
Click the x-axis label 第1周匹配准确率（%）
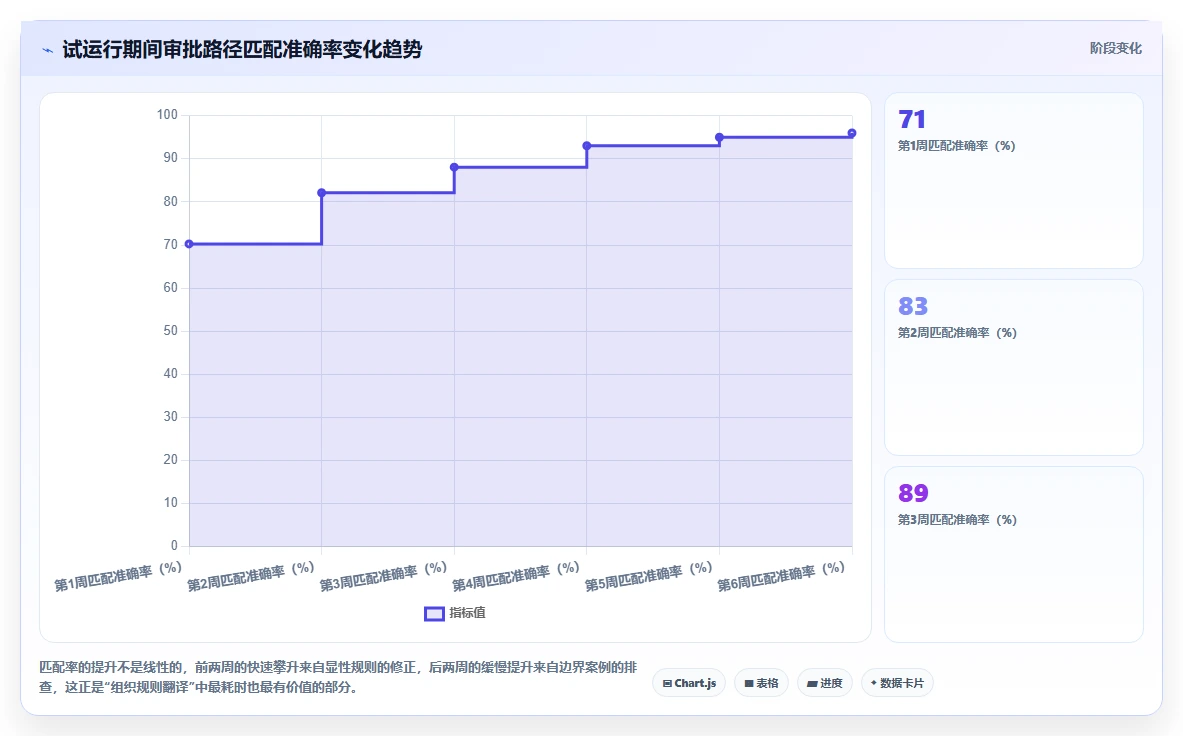pos(118,576)
